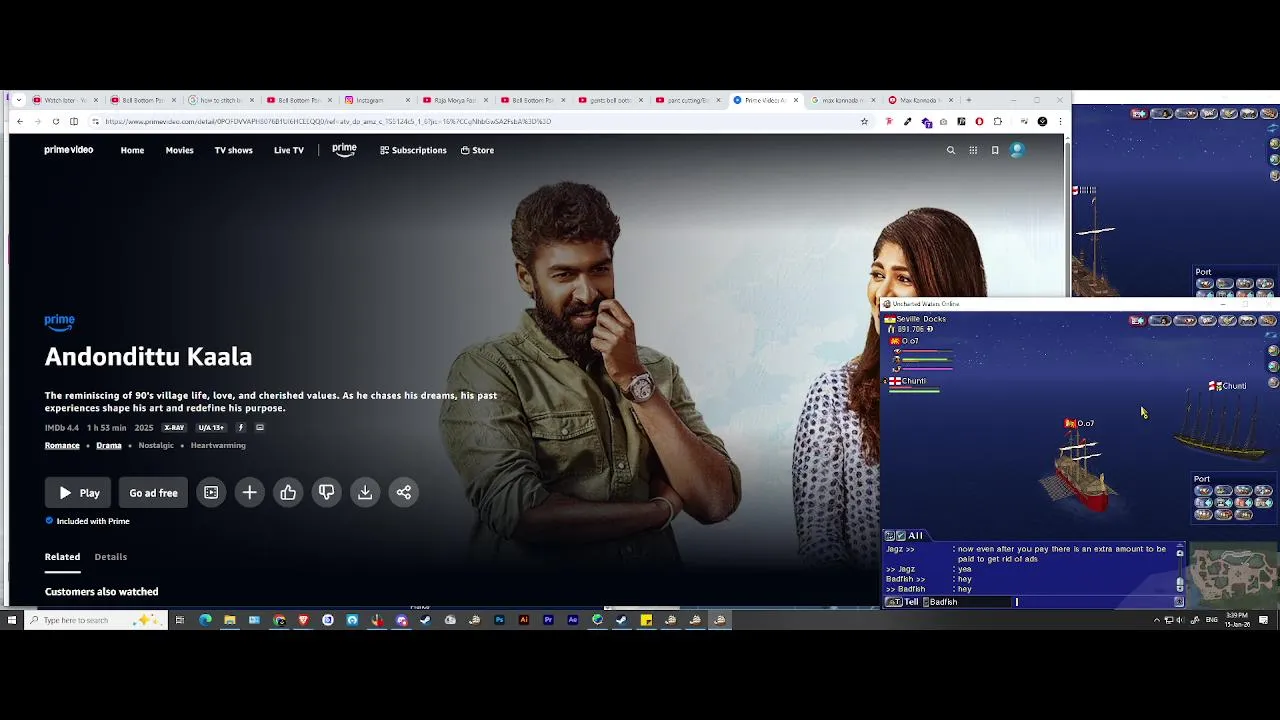Dislike the movie with thumbs down
Image resolution: width=1280 pixels, height=720 pixels.
[x=327, y=492]
